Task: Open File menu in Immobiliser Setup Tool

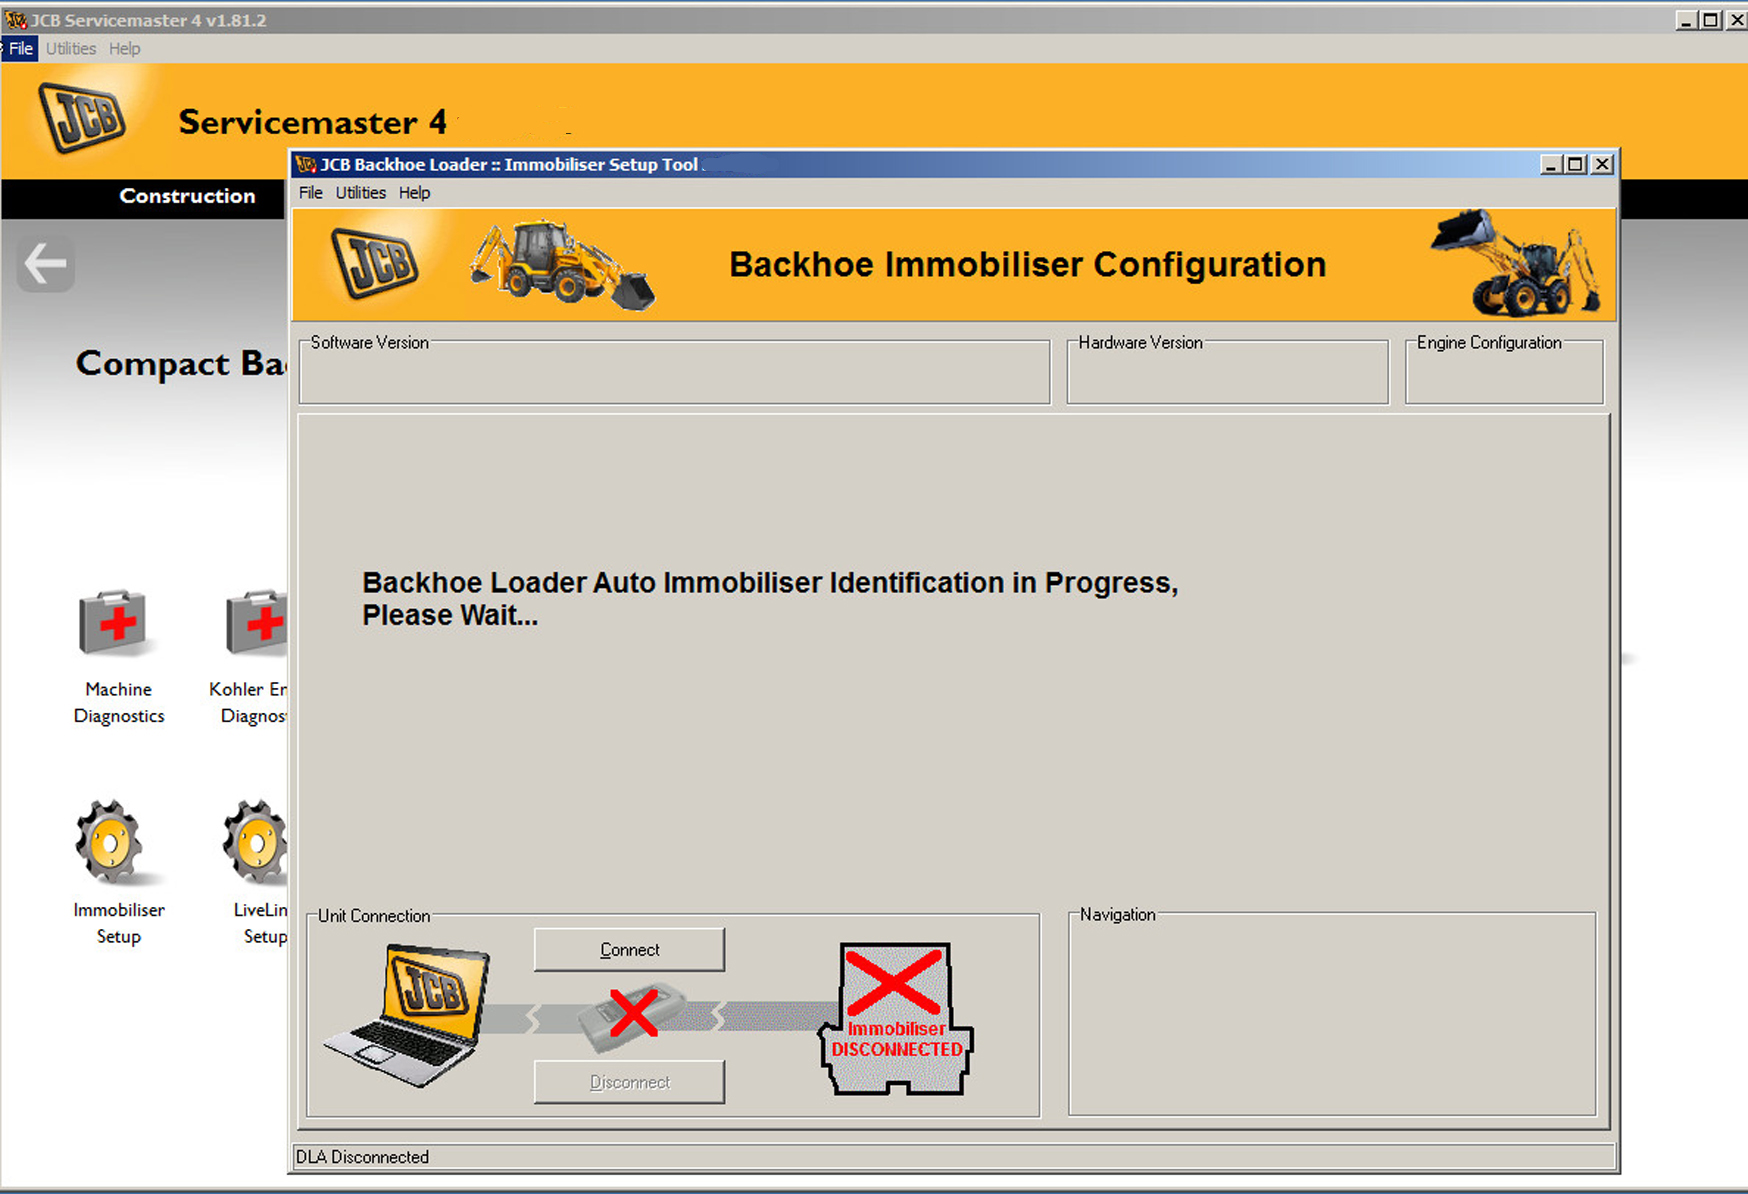Action: pyautogui.click(x=310, y=193)
